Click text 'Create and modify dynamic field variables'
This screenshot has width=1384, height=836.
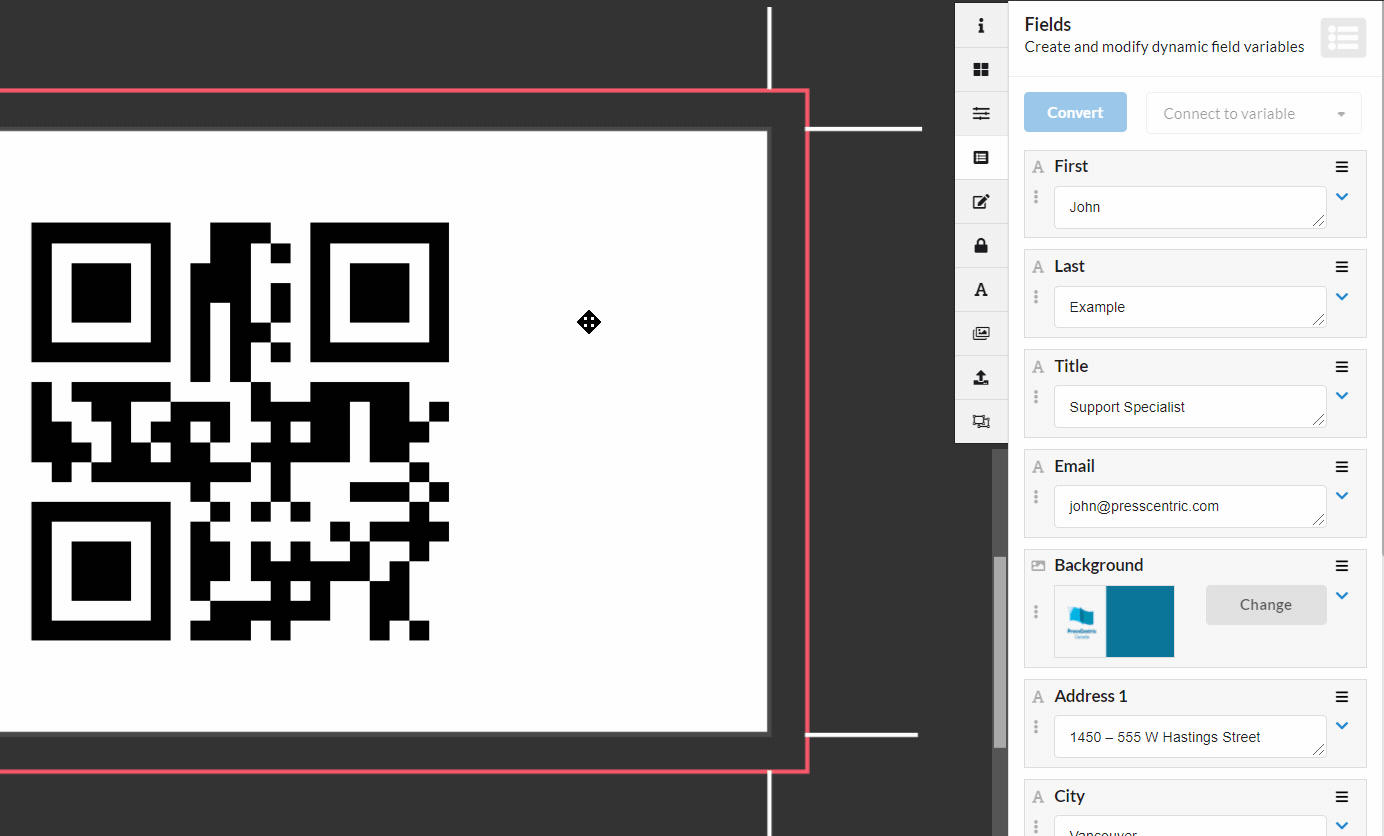[1164, 47]
